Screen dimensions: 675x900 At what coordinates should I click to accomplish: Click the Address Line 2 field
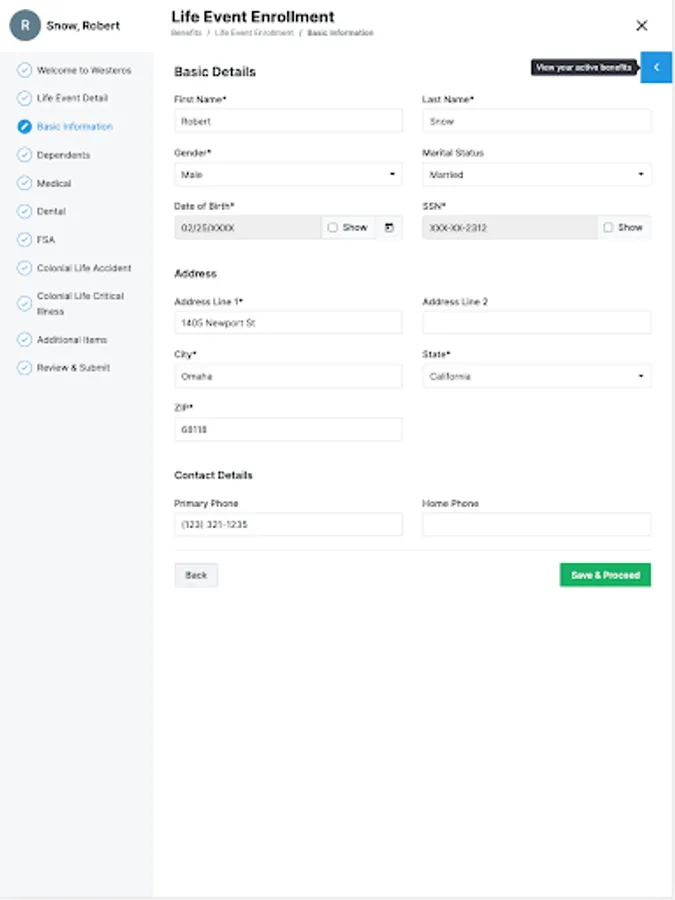537,323
